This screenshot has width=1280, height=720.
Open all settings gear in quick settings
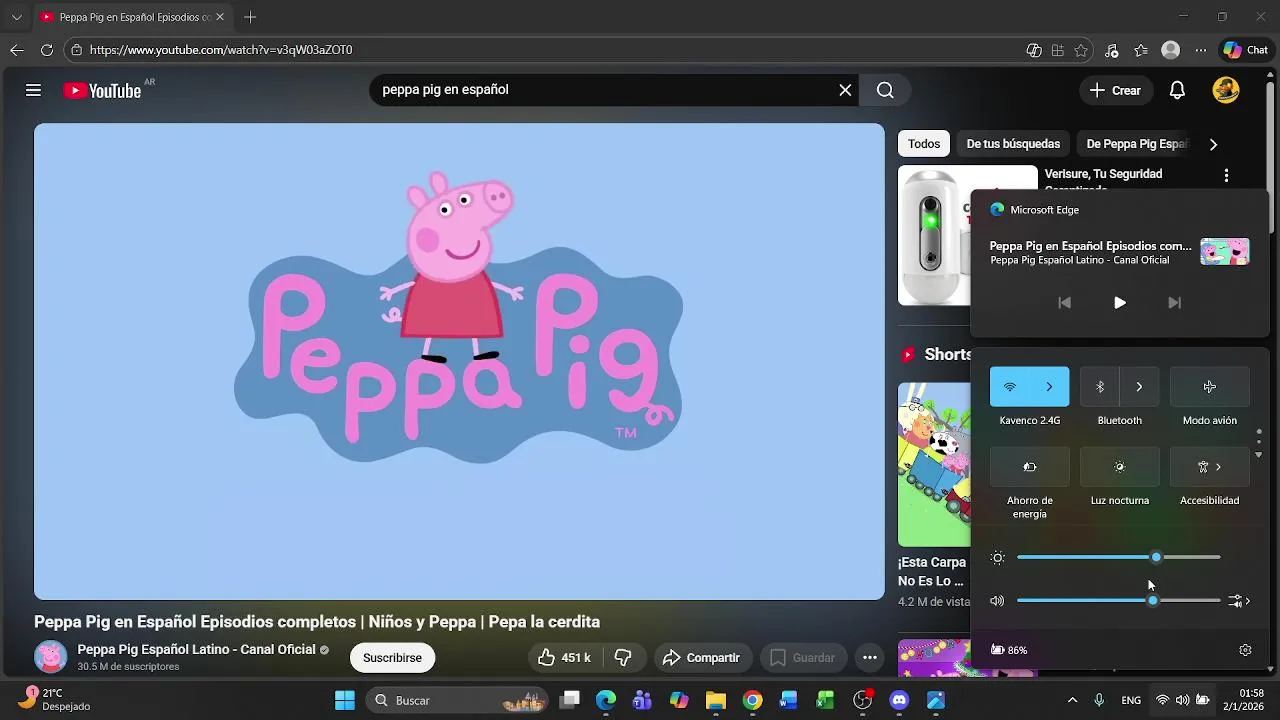click(x=1245, y=650)
